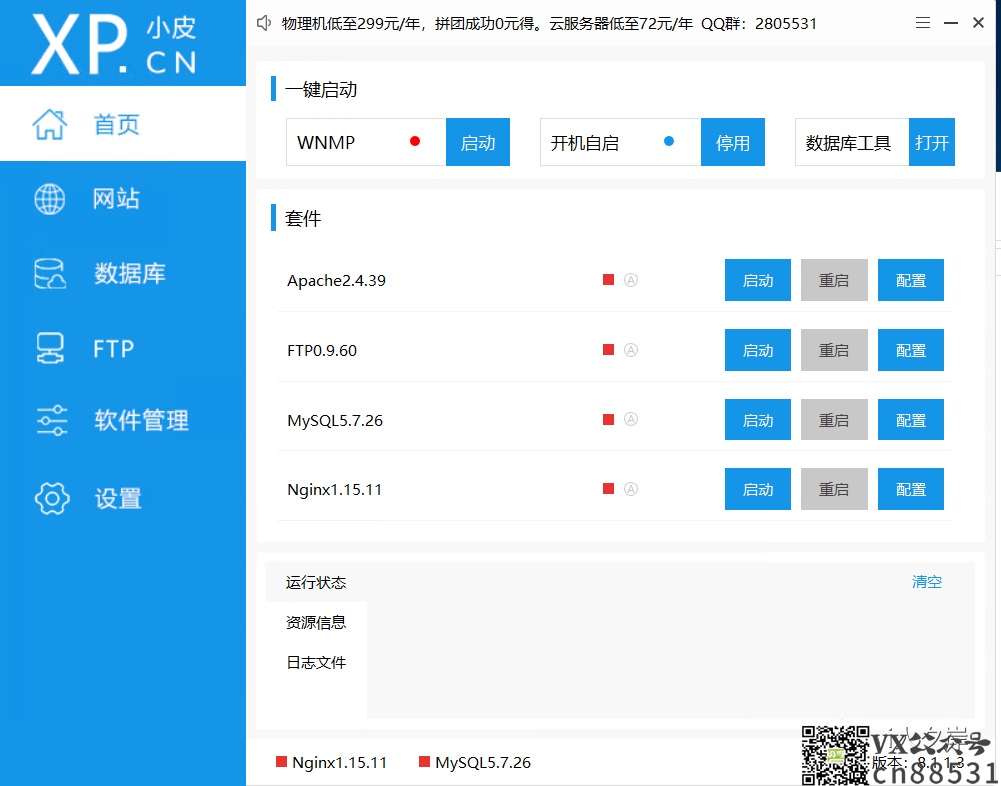
Task: Open the WNMP mode selector
Action: click(365, 142)
